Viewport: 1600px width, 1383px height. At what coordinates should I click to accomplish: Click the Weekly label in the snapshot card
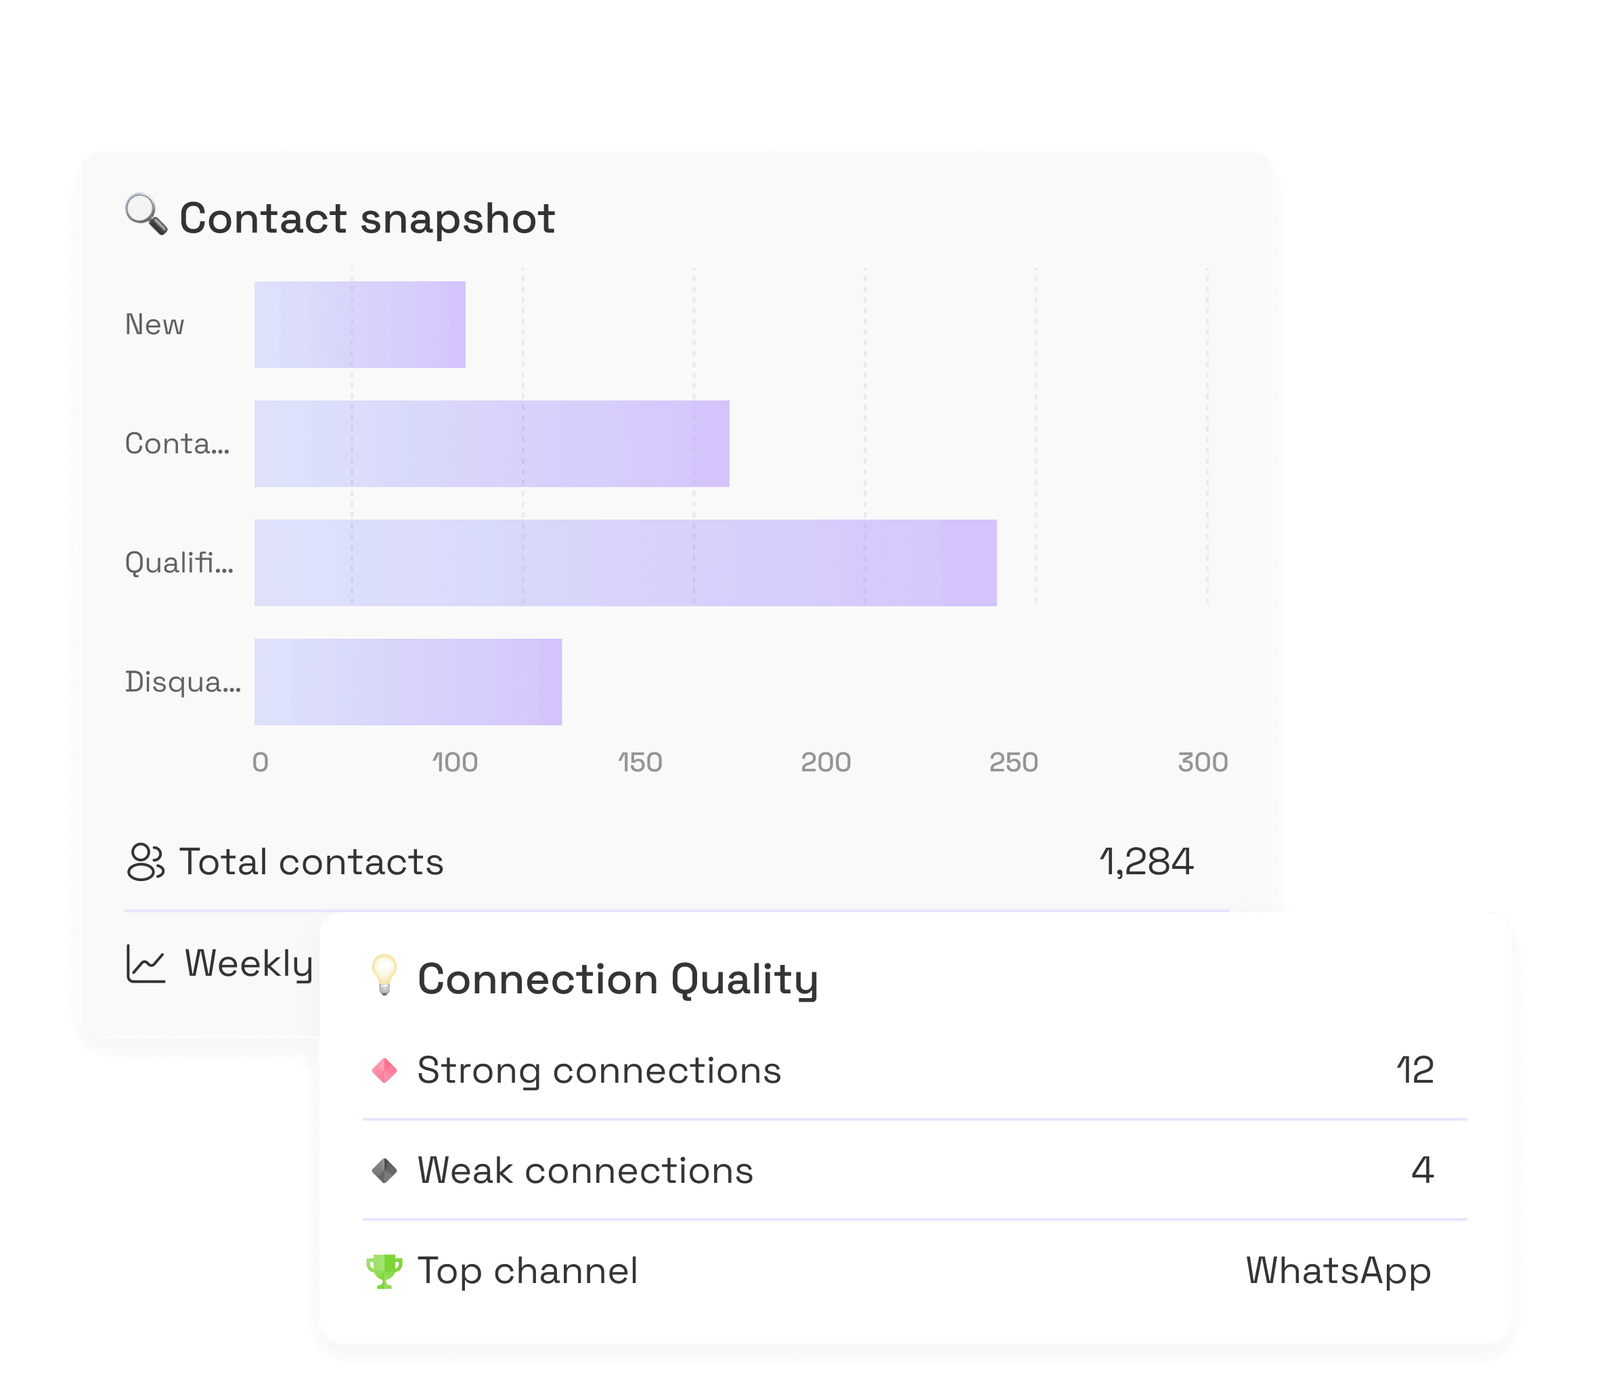pyautogui.click(x=249, y=964)
